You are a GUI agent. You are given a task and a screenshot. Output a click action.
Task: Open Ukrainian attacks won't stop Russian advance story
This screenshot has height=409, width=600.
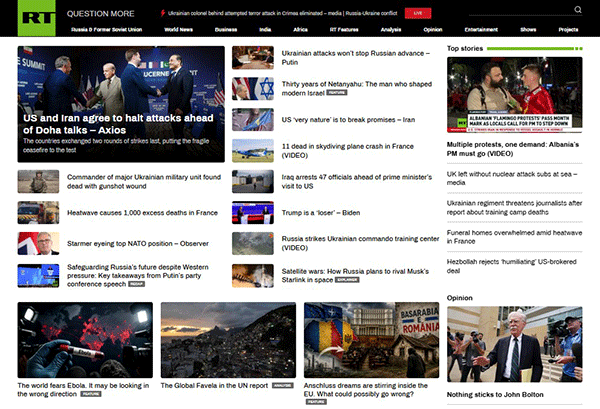pos(355,57)
